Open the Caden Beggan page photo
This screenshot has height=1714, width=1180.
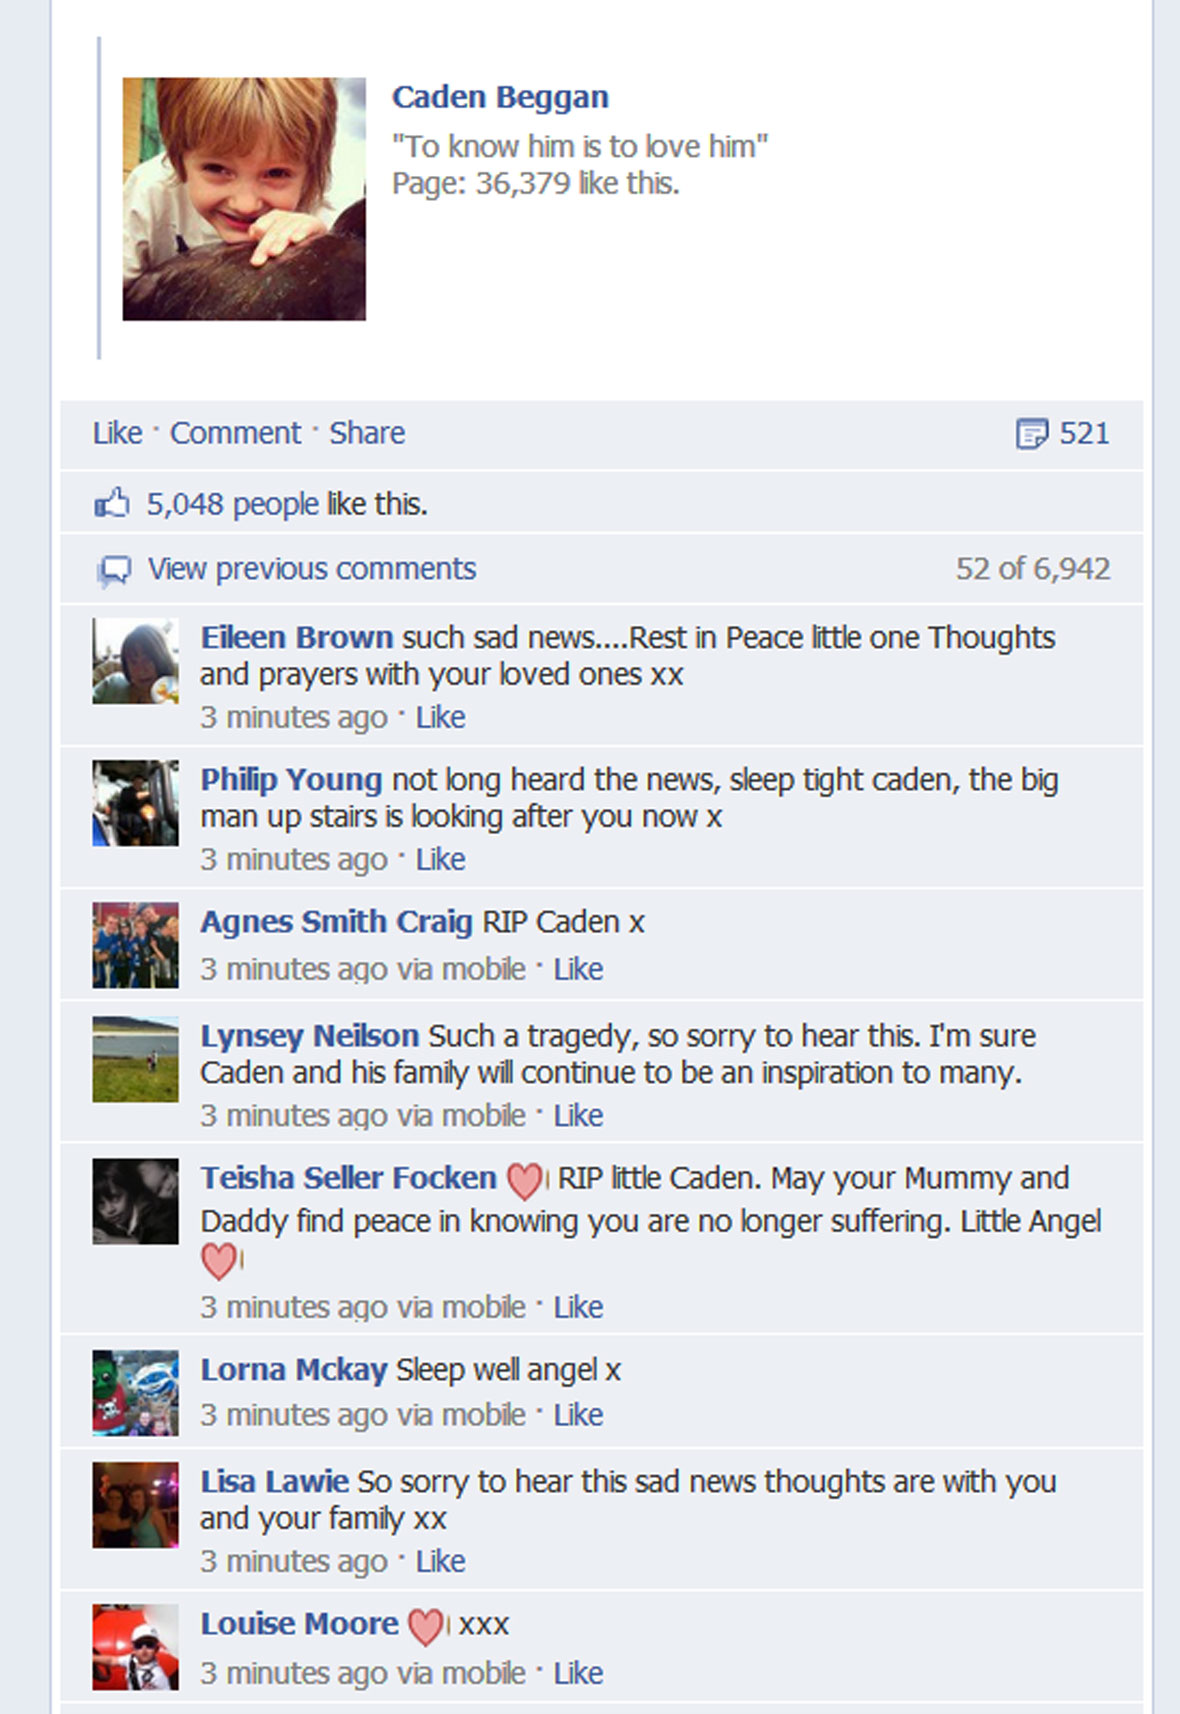[244, 199]
